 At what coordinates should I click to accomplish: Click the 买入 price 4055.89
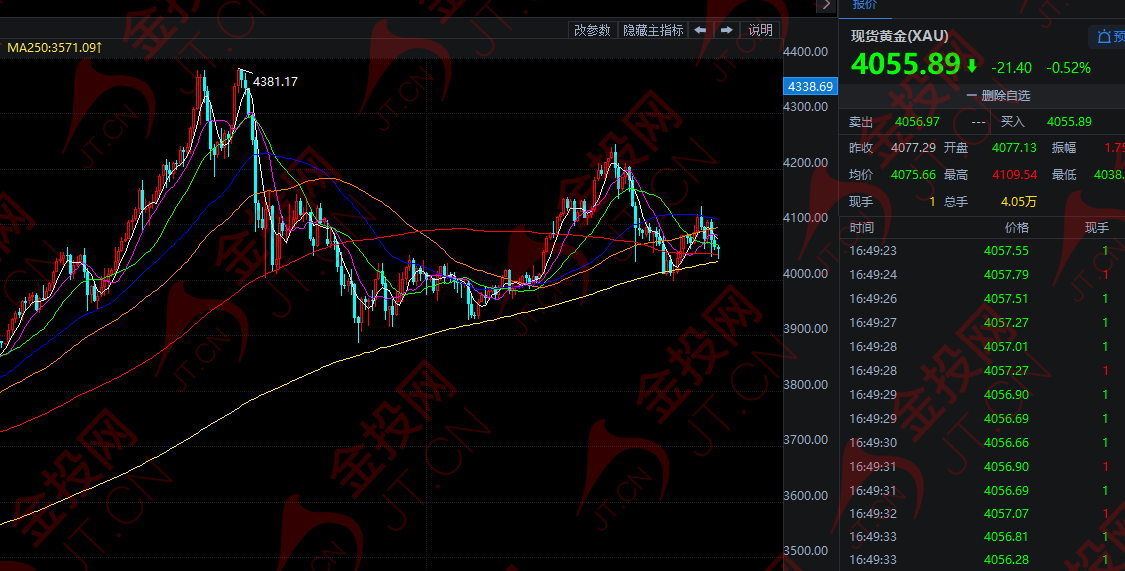click(x=1069, y=122)
